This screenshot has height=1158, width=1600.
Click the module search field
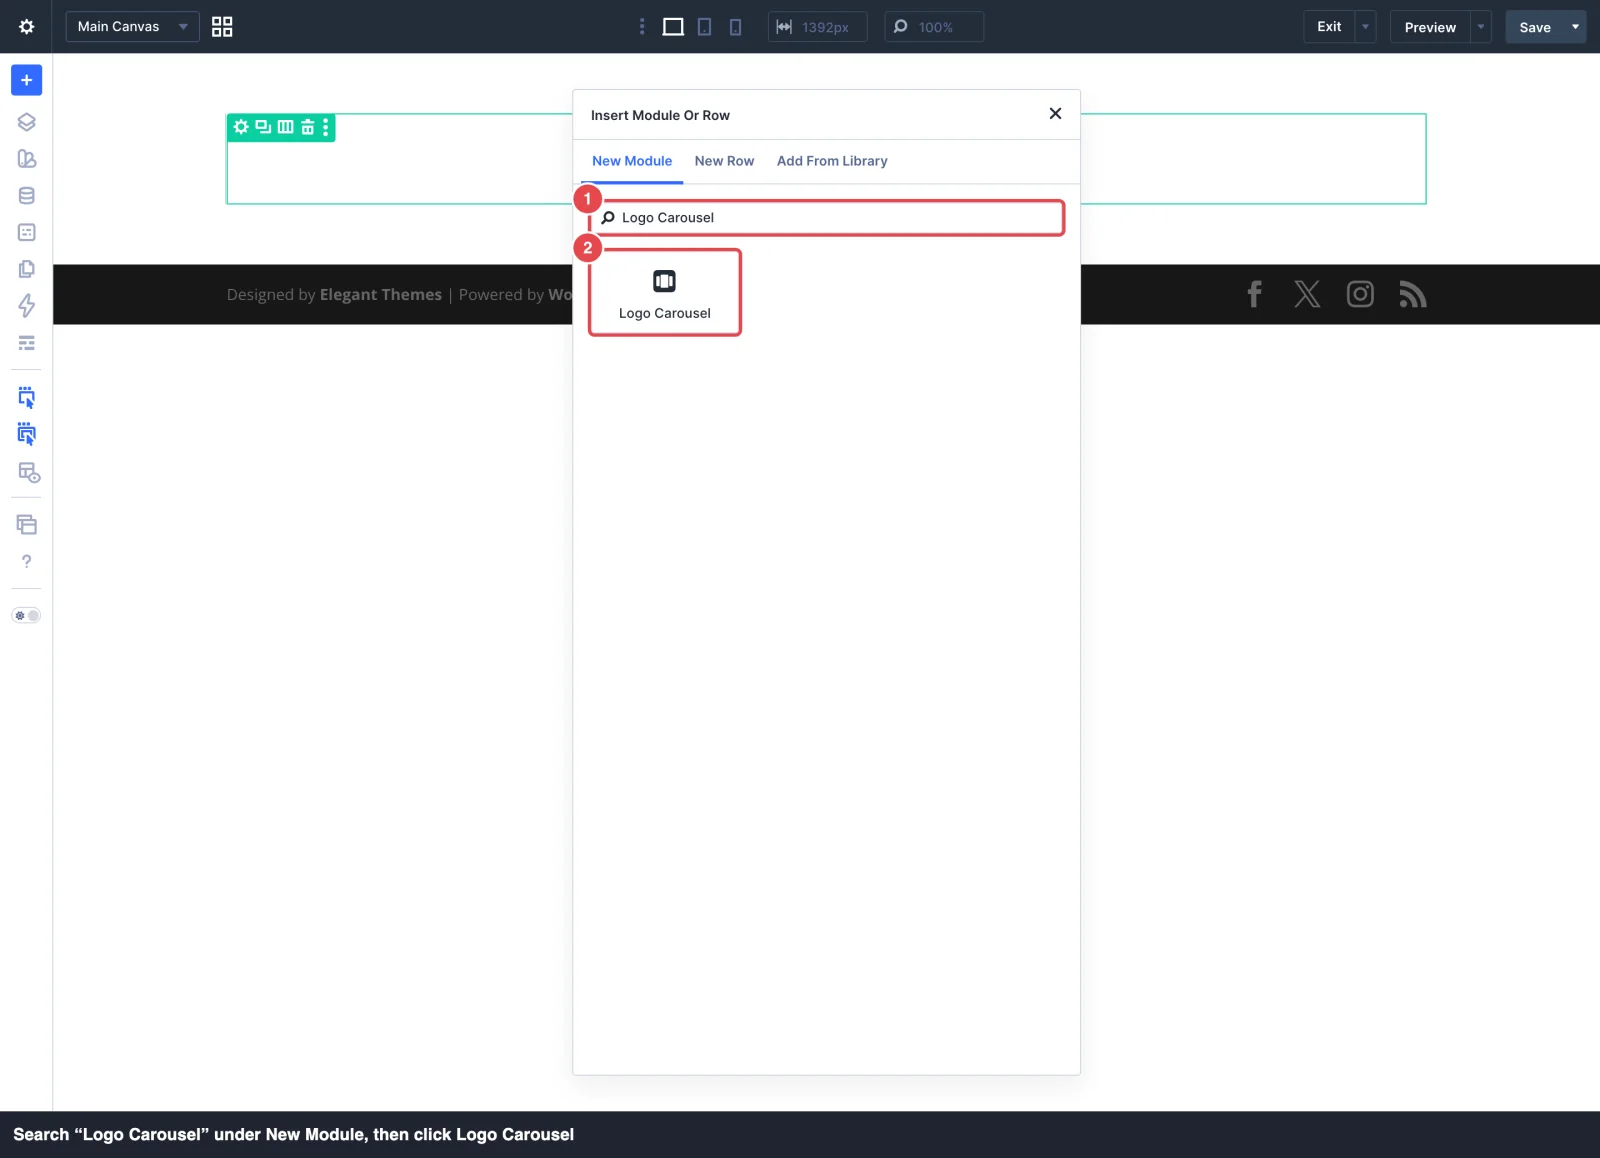[x=828, y=218]
